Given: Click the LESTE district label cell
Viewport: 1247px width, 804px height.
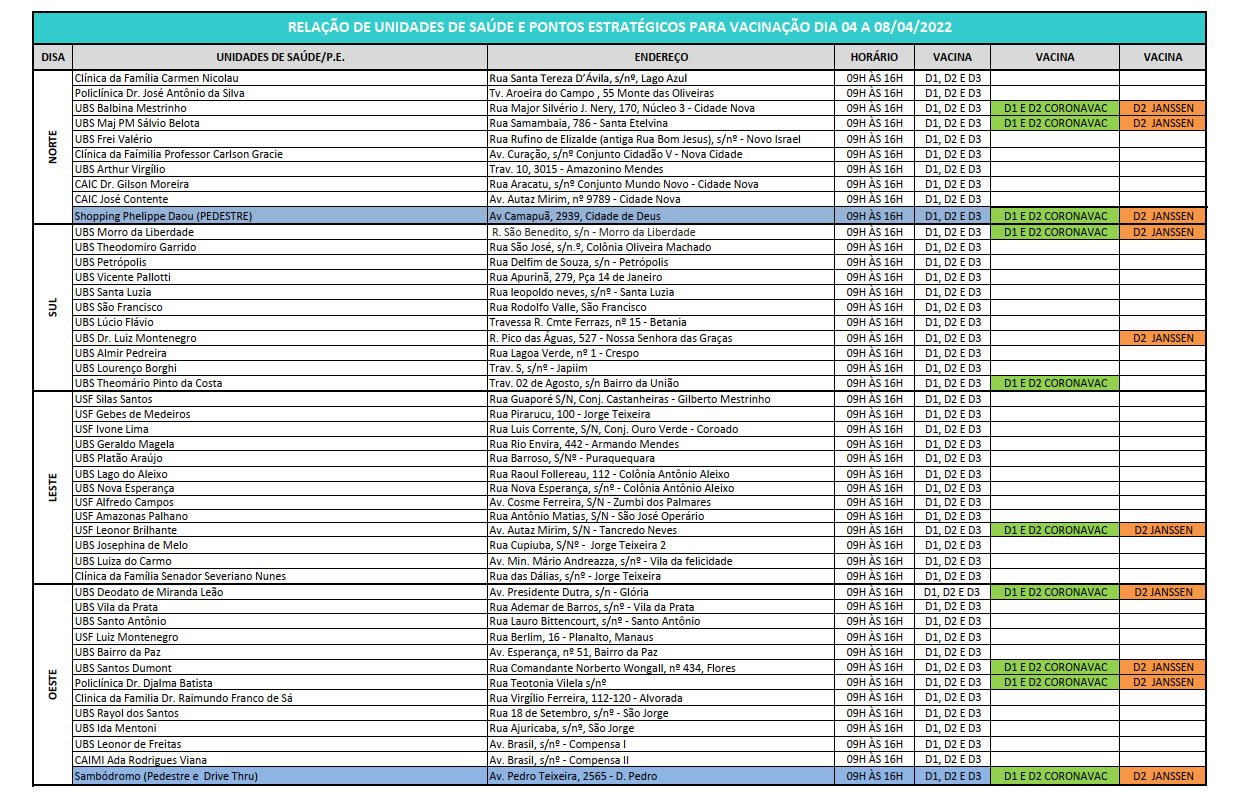Looking at the screenshot, I should [53, 487].
